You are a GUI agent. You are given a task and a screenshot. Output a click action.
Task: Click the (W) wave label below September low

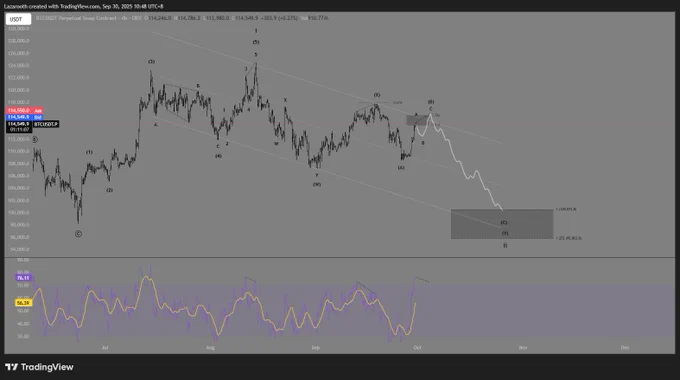pyautogui.click(x=317, y=185)
